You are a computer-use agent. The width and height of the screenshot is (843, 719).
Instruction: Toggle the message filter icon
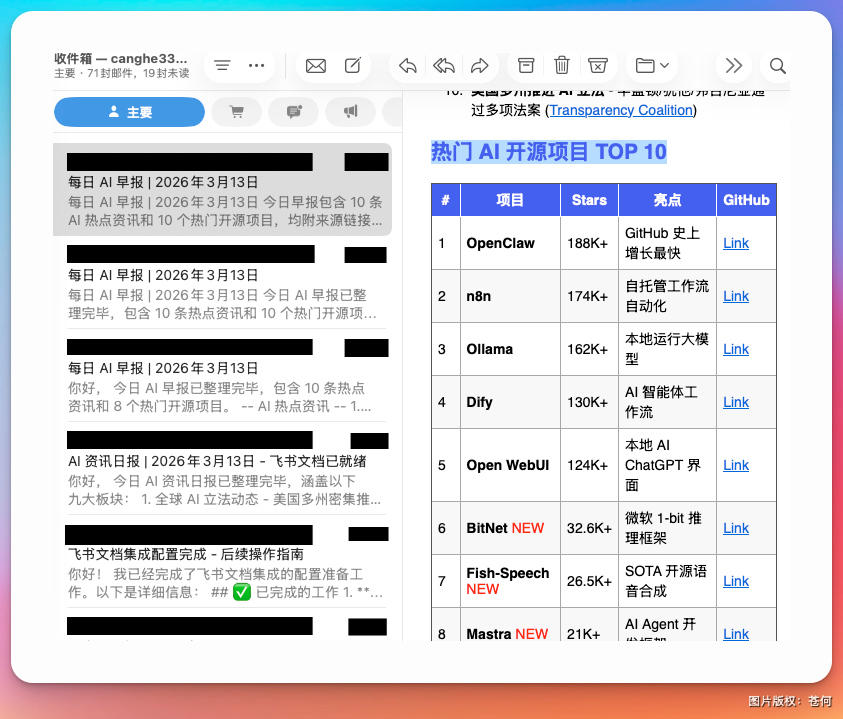222,66
